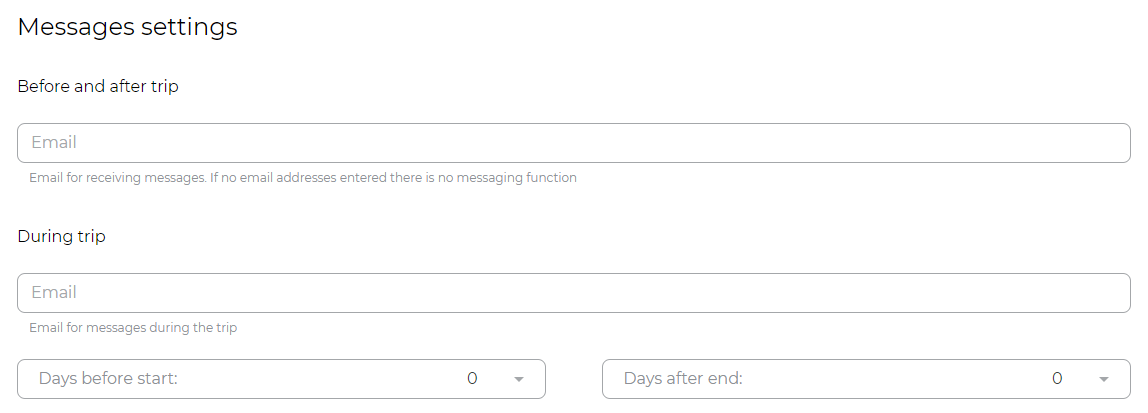Click the 'Email for receiving messages' helper text
1148x413 pixels.
(303, 178)
